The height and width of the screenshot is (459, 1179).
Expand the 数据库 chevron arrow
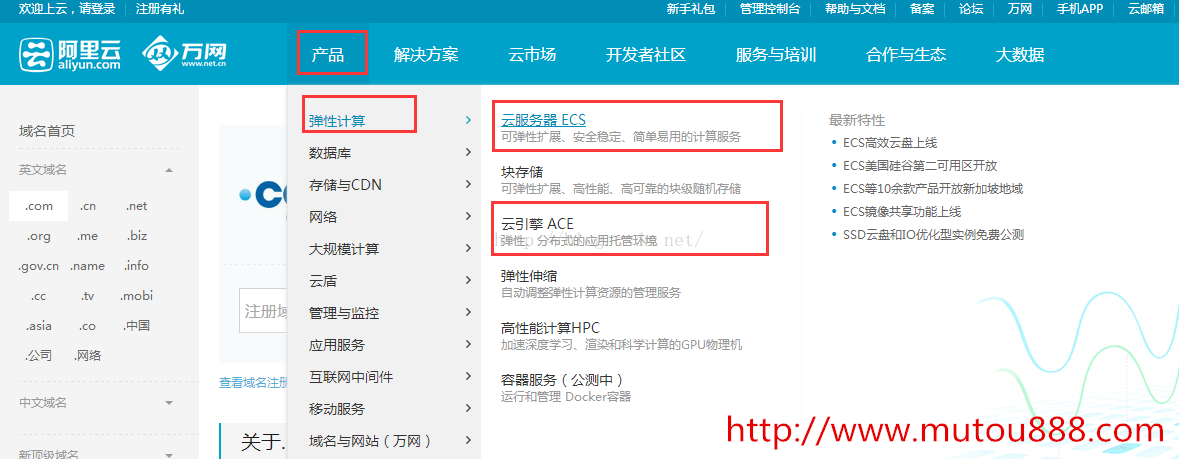point(468,152)
